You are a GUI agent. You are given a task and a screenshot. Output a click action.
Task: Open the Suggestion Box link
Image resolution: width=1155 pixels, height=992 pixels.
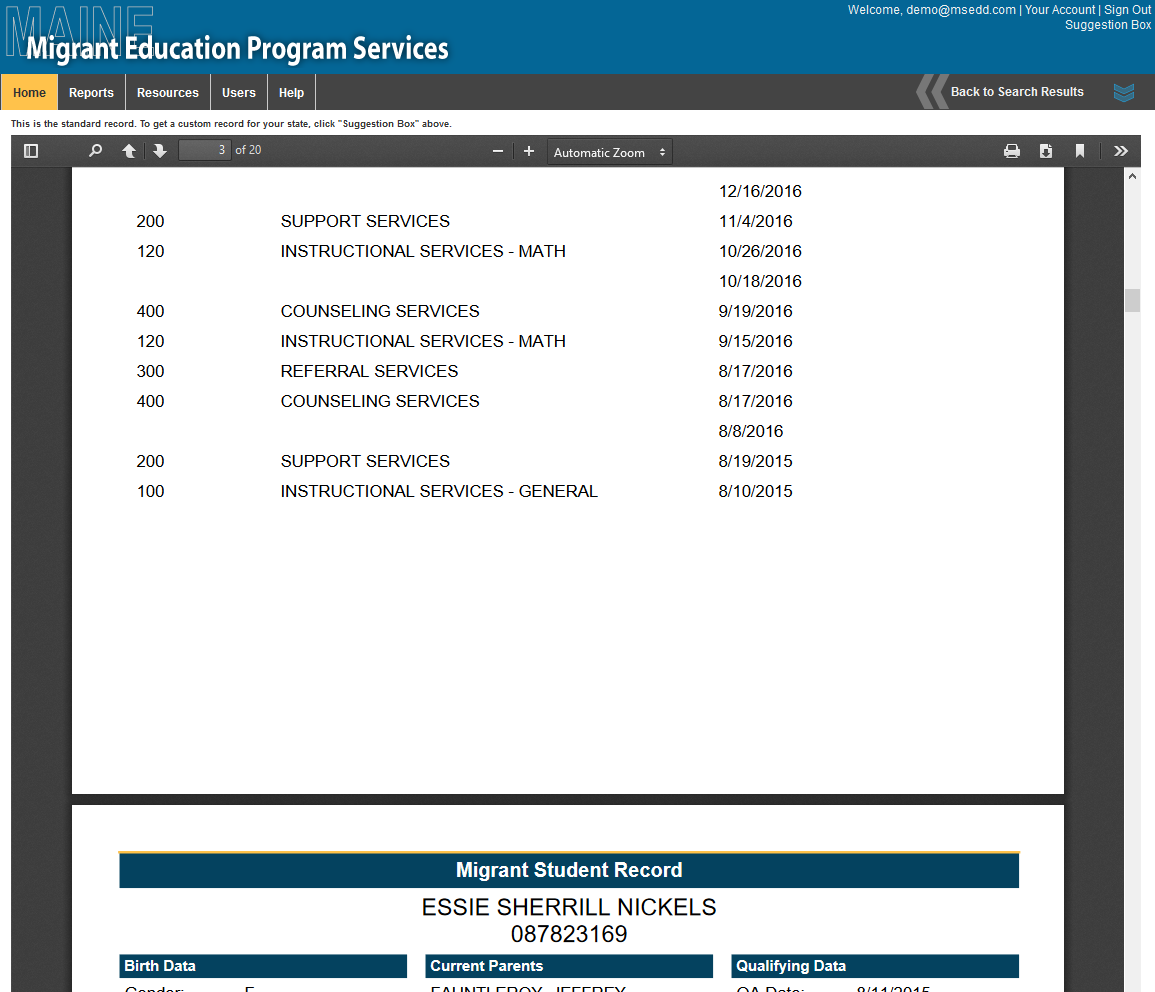(1107, 24)
